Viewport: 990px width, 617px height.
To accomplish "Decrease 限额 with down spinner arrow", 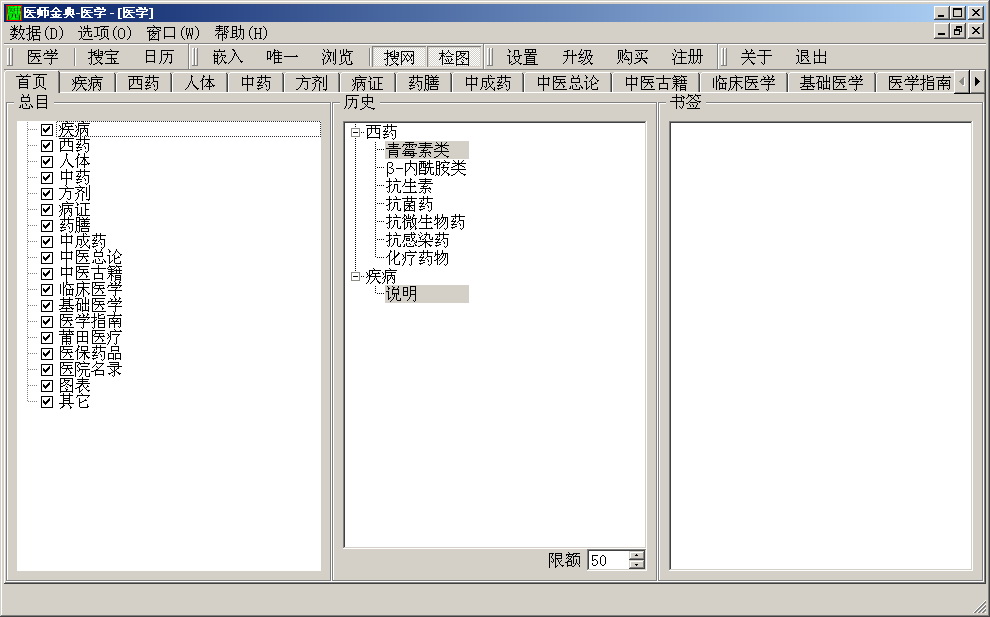I will tap(637, 565).
